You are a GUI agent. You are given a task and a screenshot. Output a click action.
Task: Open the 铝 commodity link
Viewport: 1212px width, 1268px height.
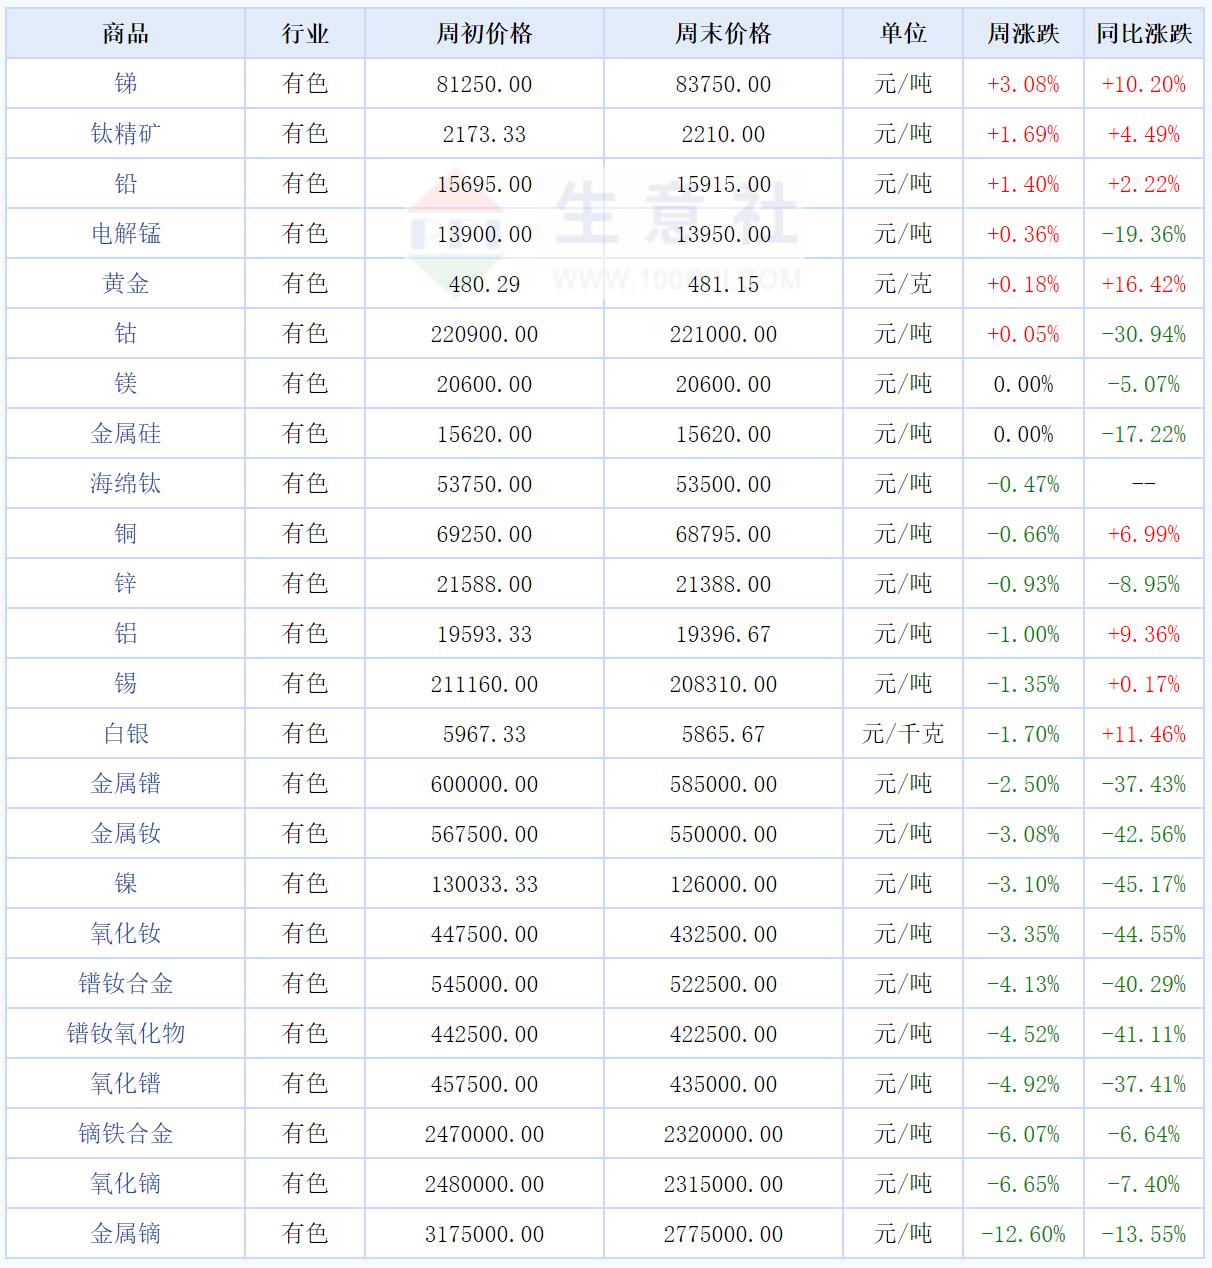click(x=125, y=634)
